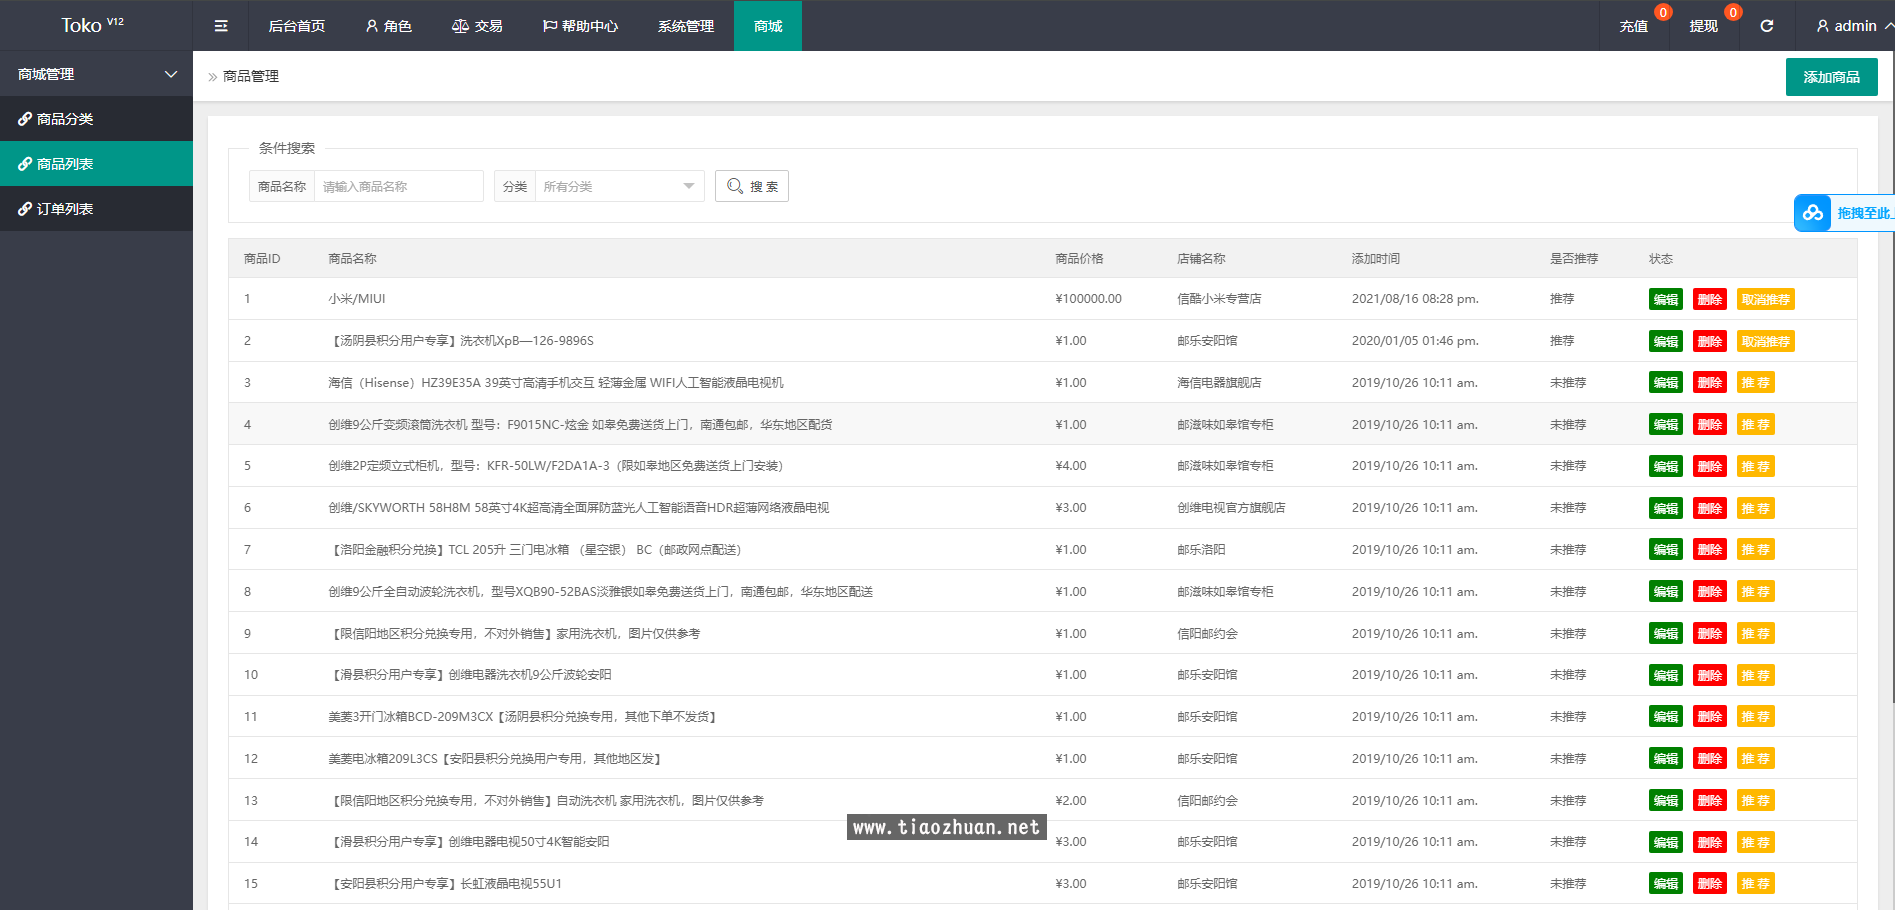The width and height of the screenshot is (1895, 910).
Task: Click into the 商品名称 search field
Action: tap(398, 186)
